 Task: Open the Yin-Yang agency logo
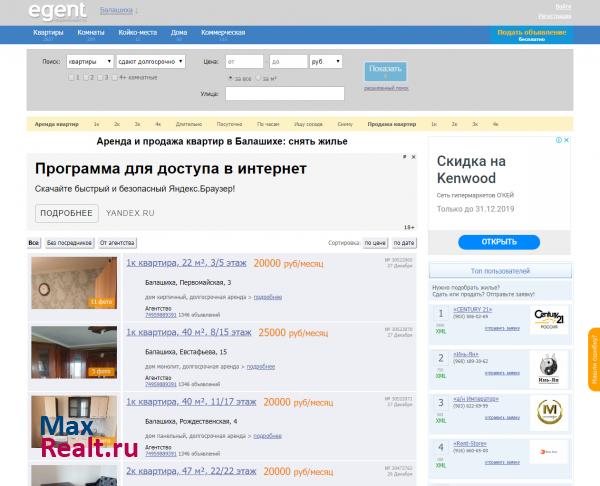pyautogui.click(x=549, y=369)
